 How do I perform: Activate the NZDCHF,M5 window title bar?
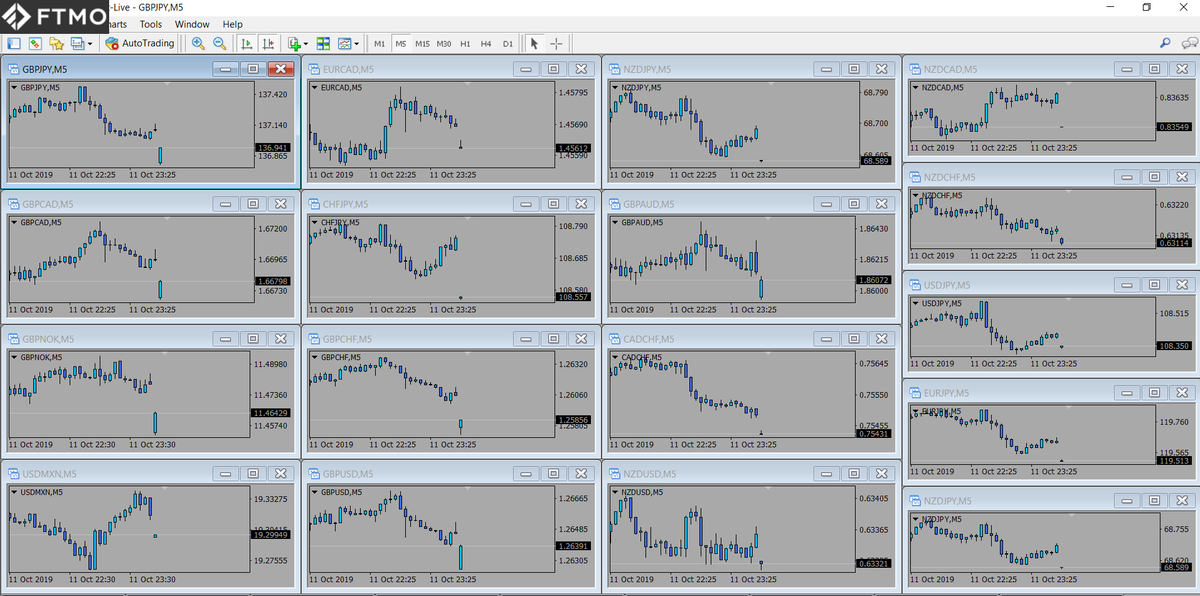(x=1051, y=177)
